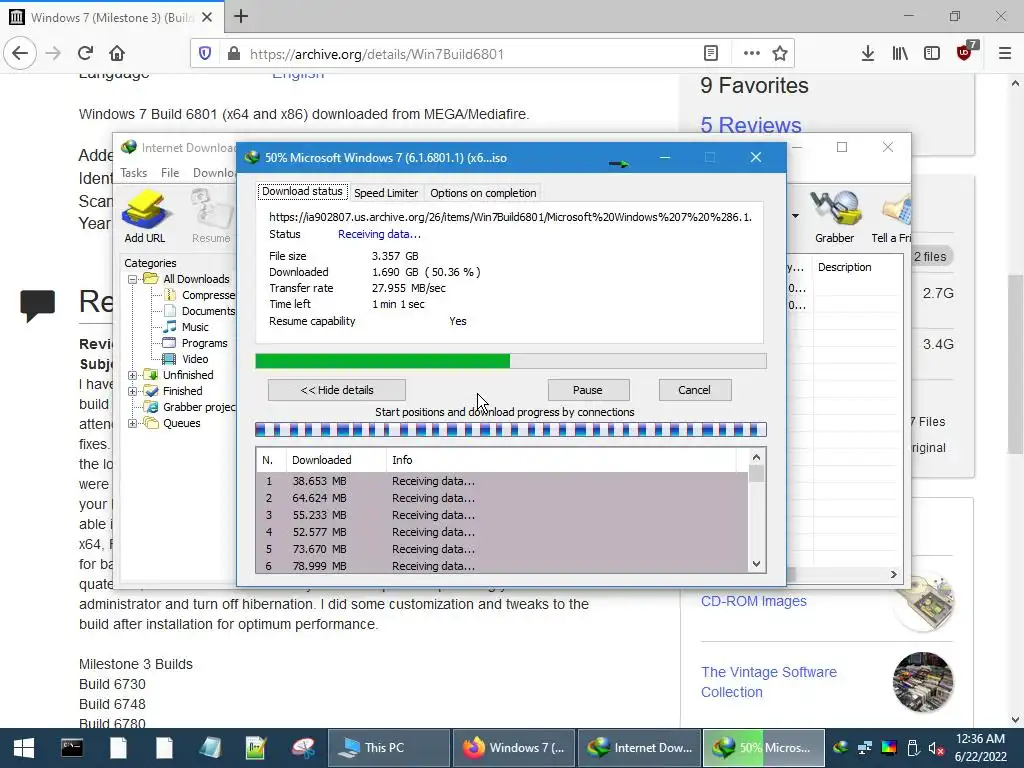Open the Windows Start menu
The height and width of the screenshot is (768, 1024).
24,748
